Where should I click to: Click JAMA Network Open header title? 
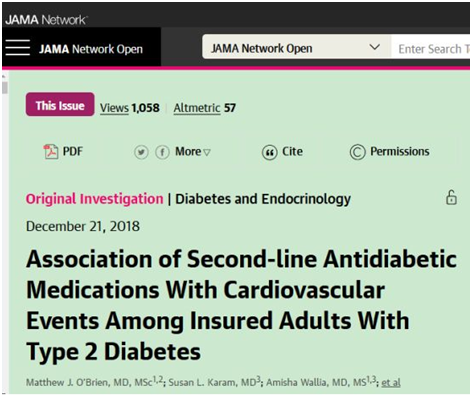point(91,49)
